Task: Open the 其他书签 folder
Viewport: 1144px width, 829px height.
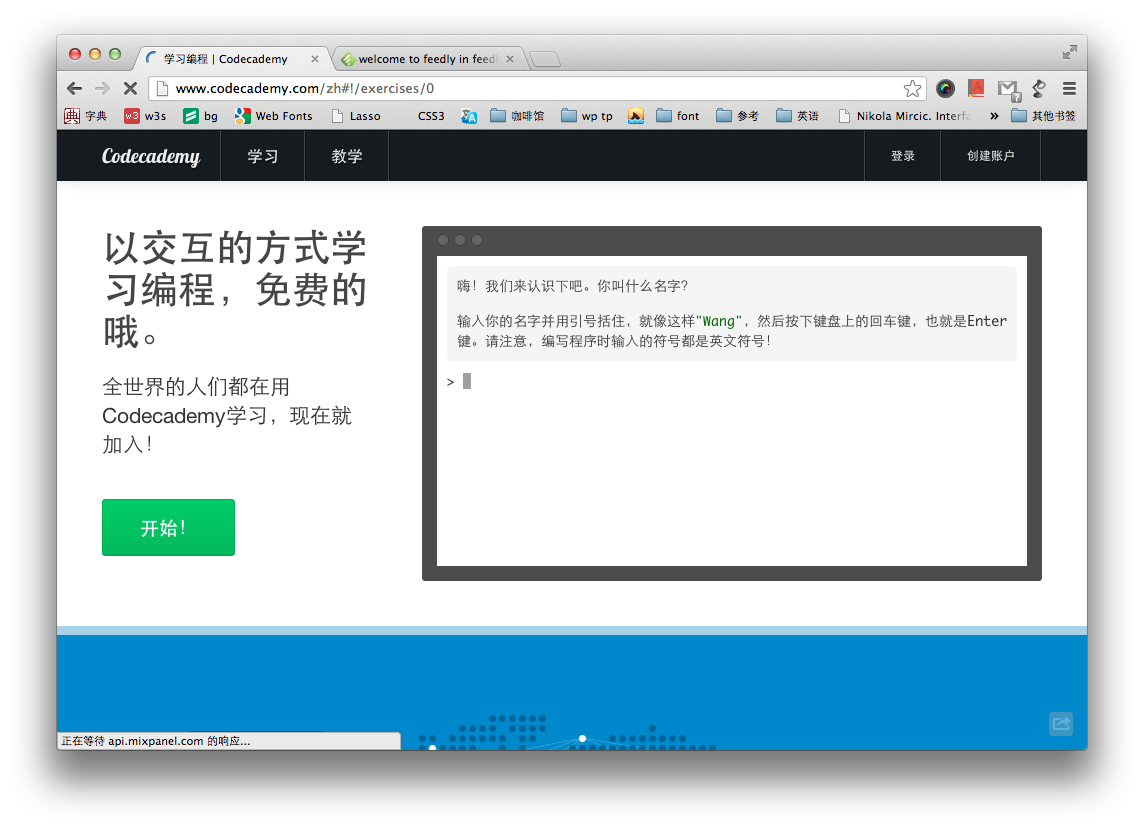Action: pyautogui.click(x=1043, y=116)
